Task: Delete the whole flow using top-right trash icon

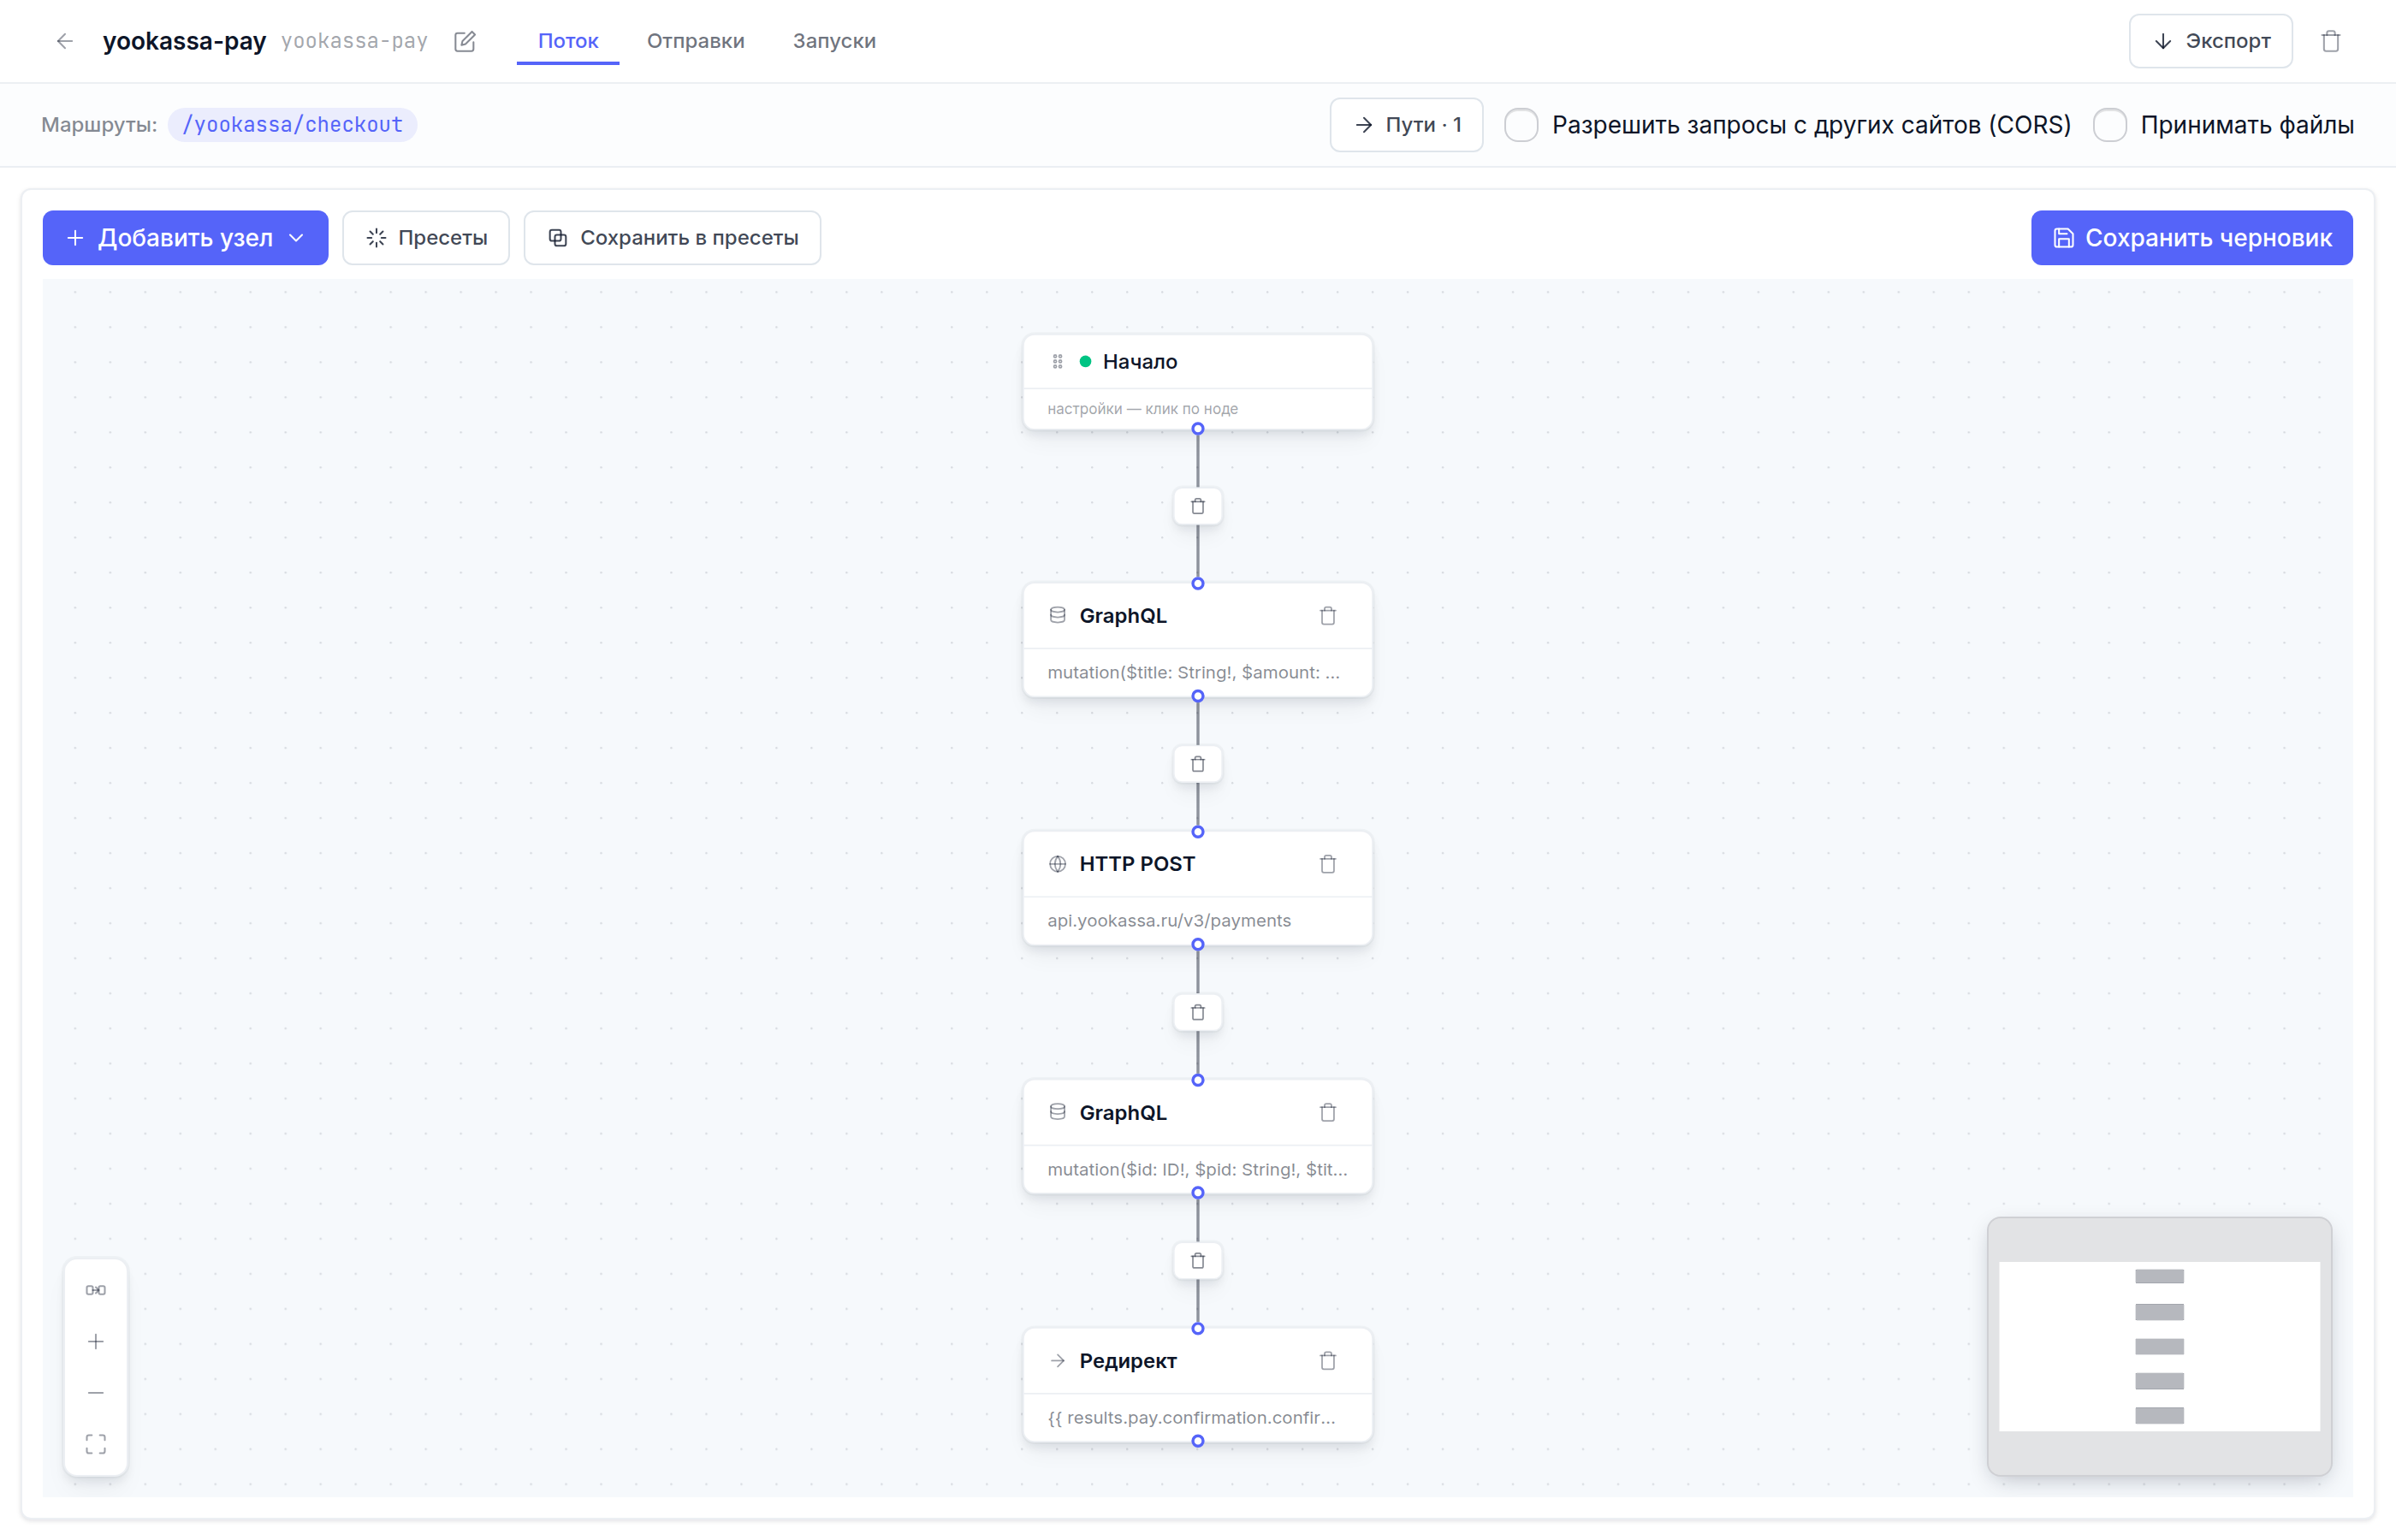Action: (2331, 41)
